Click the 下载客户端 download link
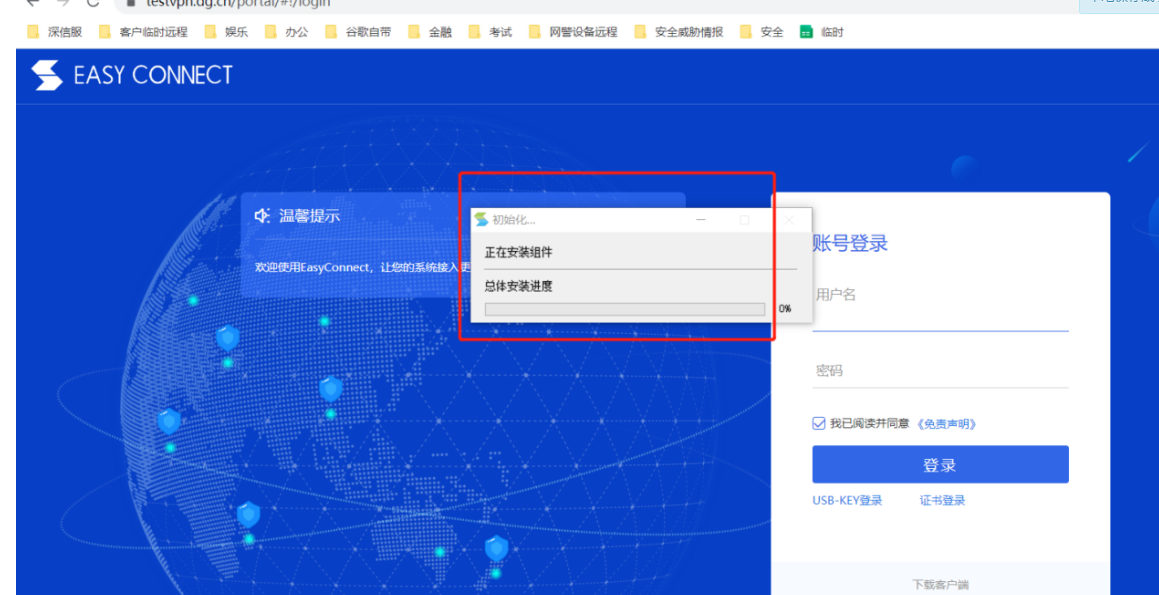 [x=940, y=584]
